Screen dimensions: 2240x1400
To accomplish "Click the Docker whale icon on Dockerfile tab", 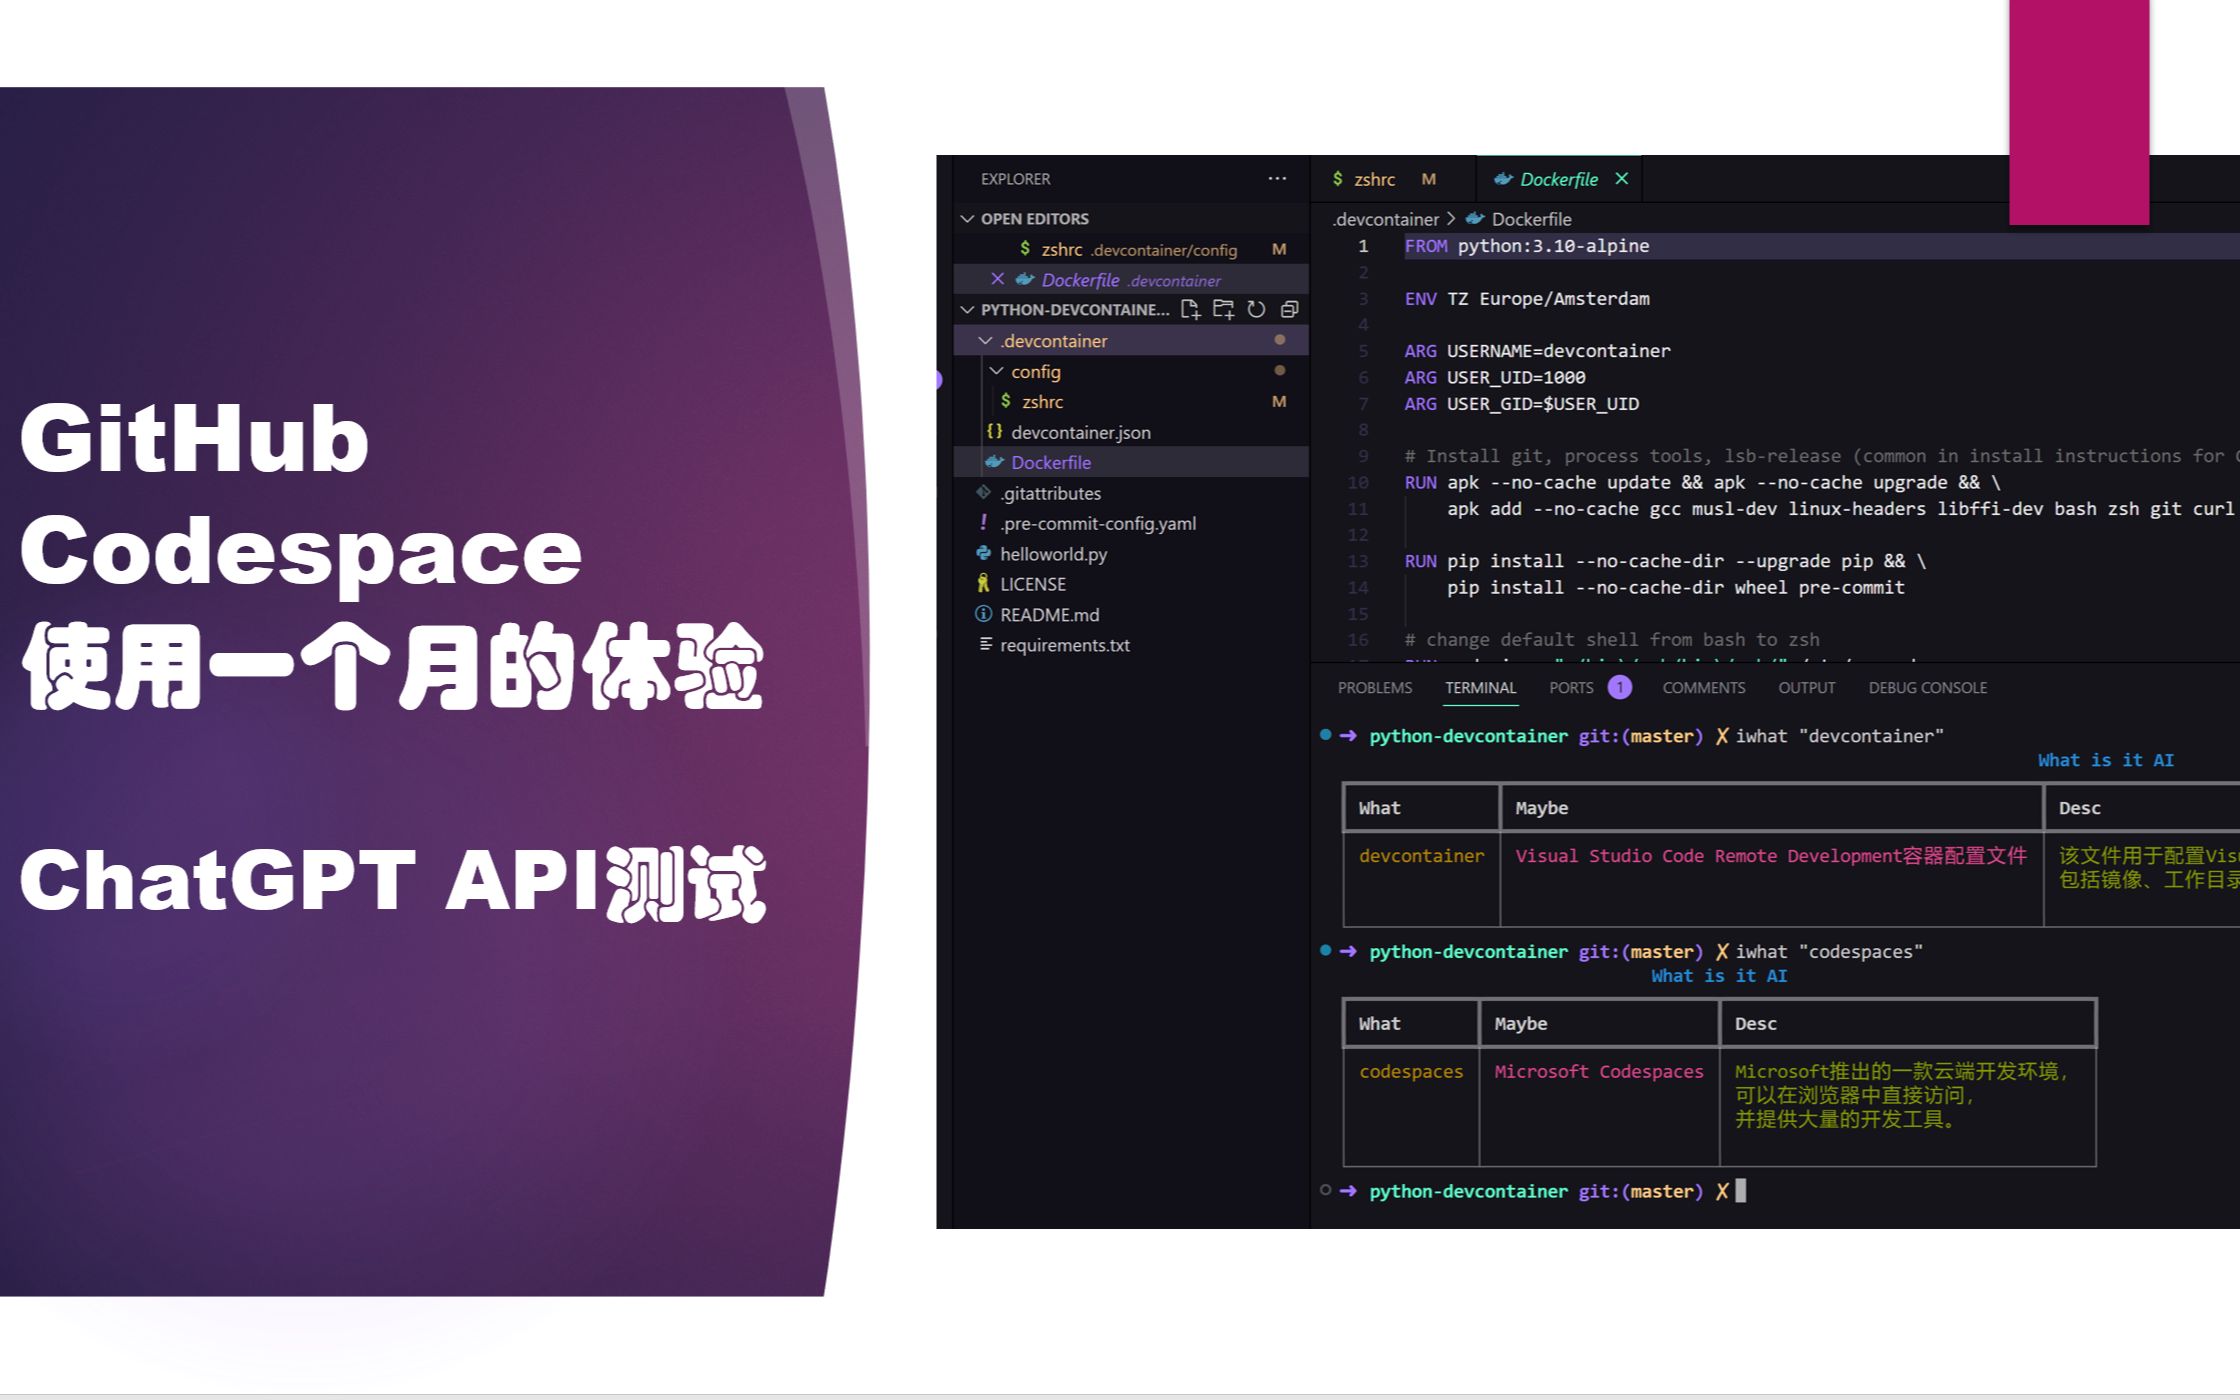I will click(x=1502, y=179).
